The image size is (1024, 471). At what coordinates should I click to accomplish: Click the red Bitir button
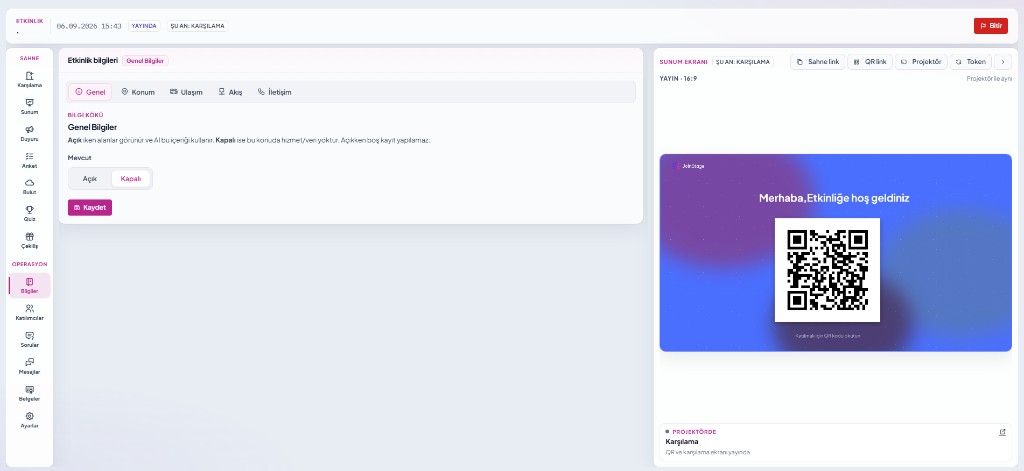pos(991,26)
